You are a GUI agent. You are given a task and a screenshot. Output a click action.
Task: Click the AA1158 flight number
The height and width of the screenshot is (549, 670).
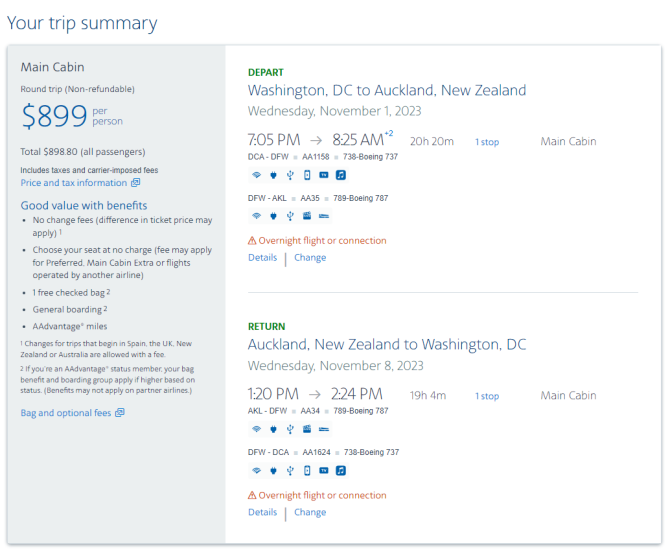(316, 157)
